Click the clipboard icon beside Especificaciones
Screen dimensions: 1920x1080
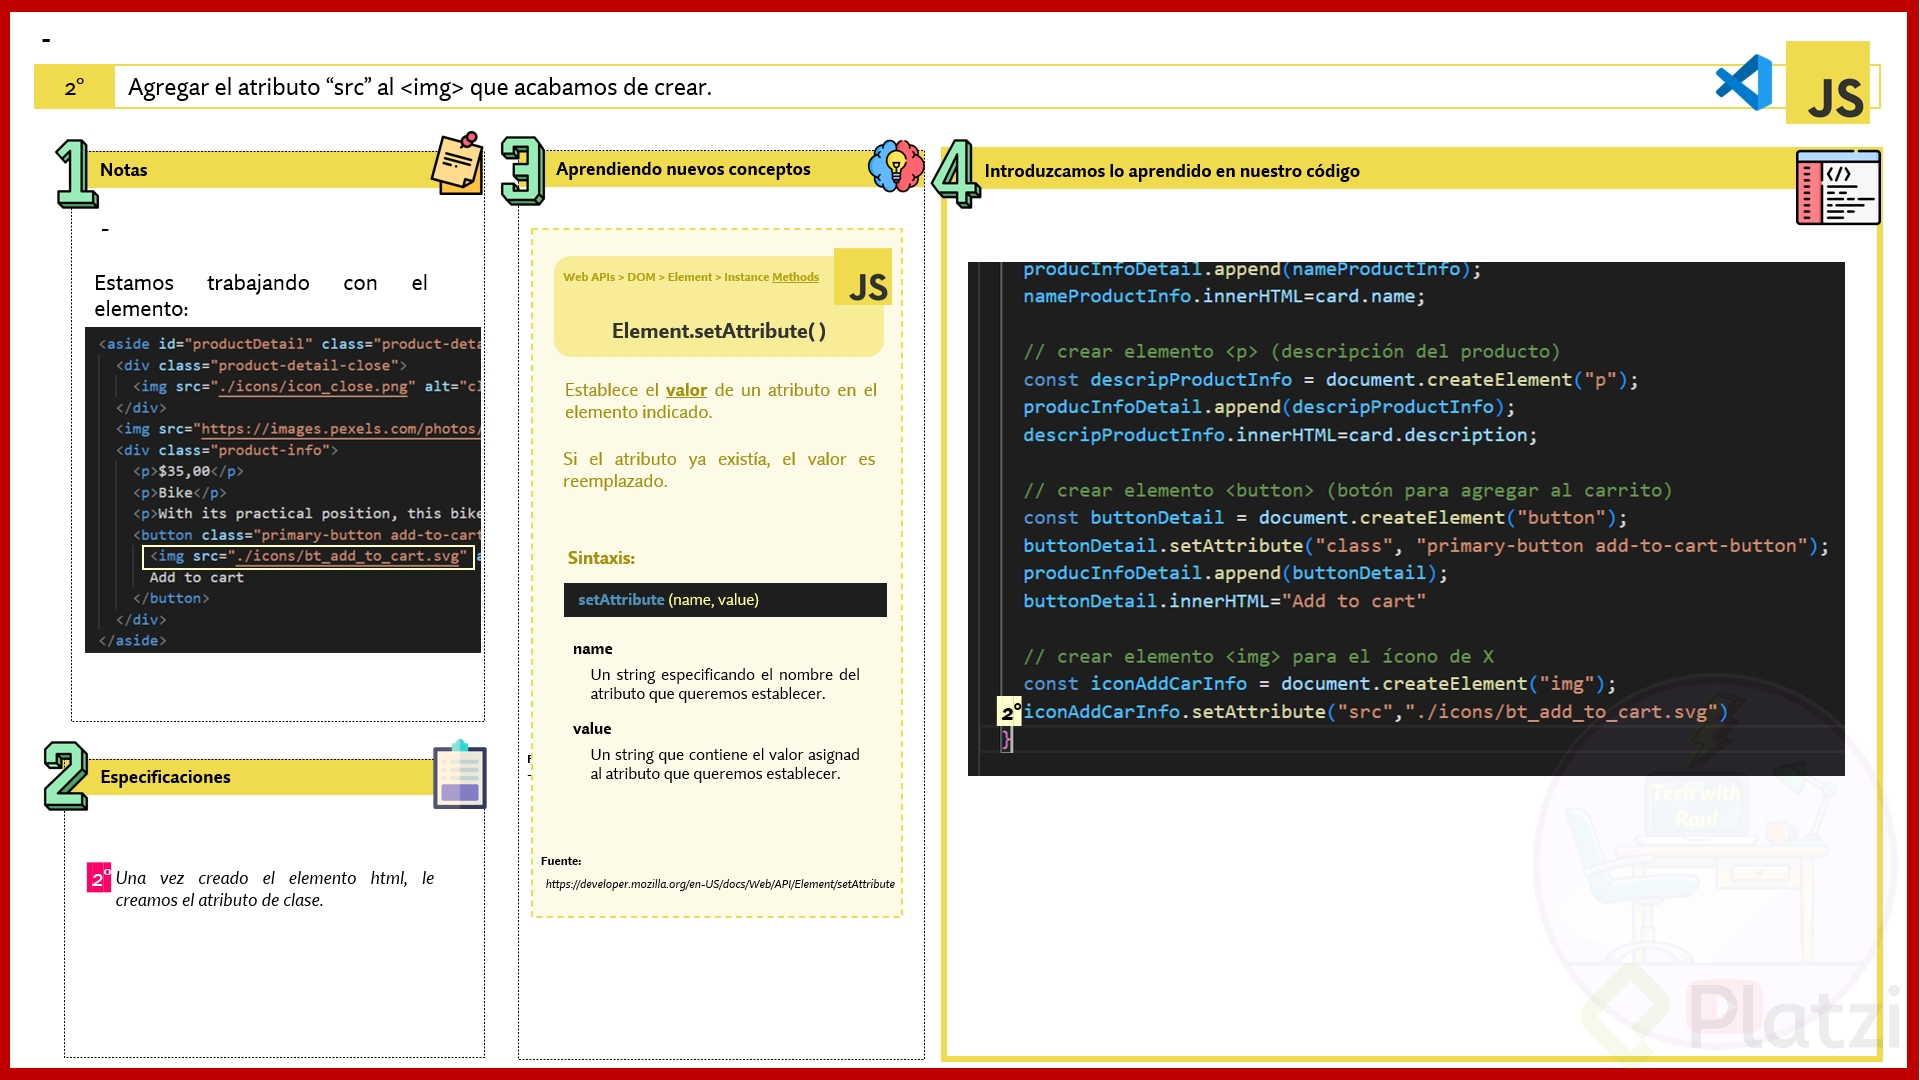[460, 774]
